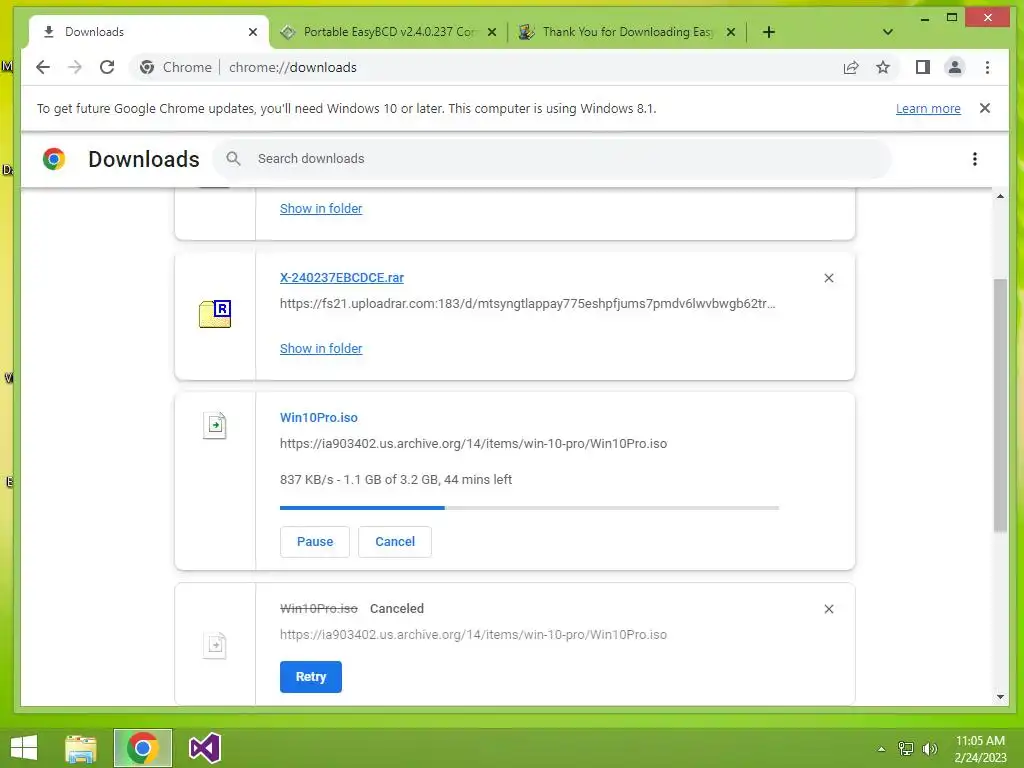The height and width of the screenshot is (768, 1024).
Task: Click the active download's archive.org URL text
Action: [x=473, y=443]
